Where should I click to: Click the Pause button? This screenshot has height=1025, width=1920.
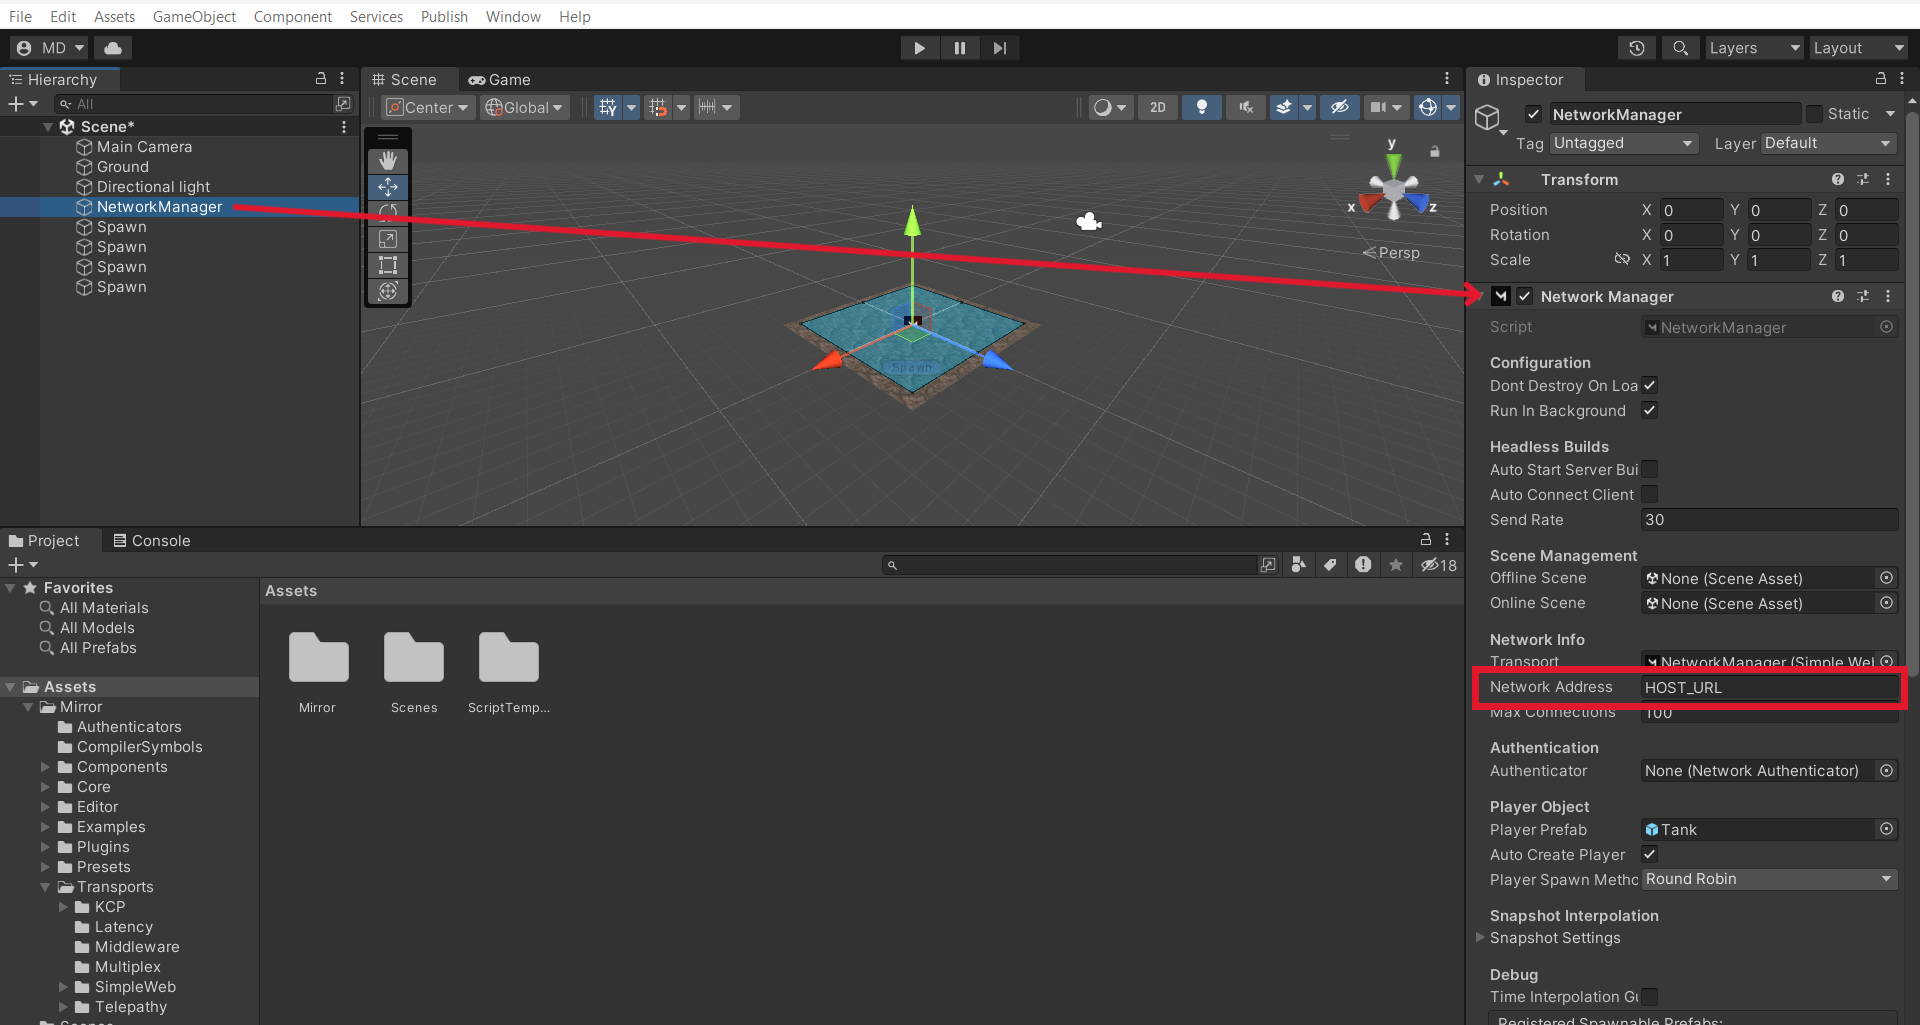tap(959, 48)
